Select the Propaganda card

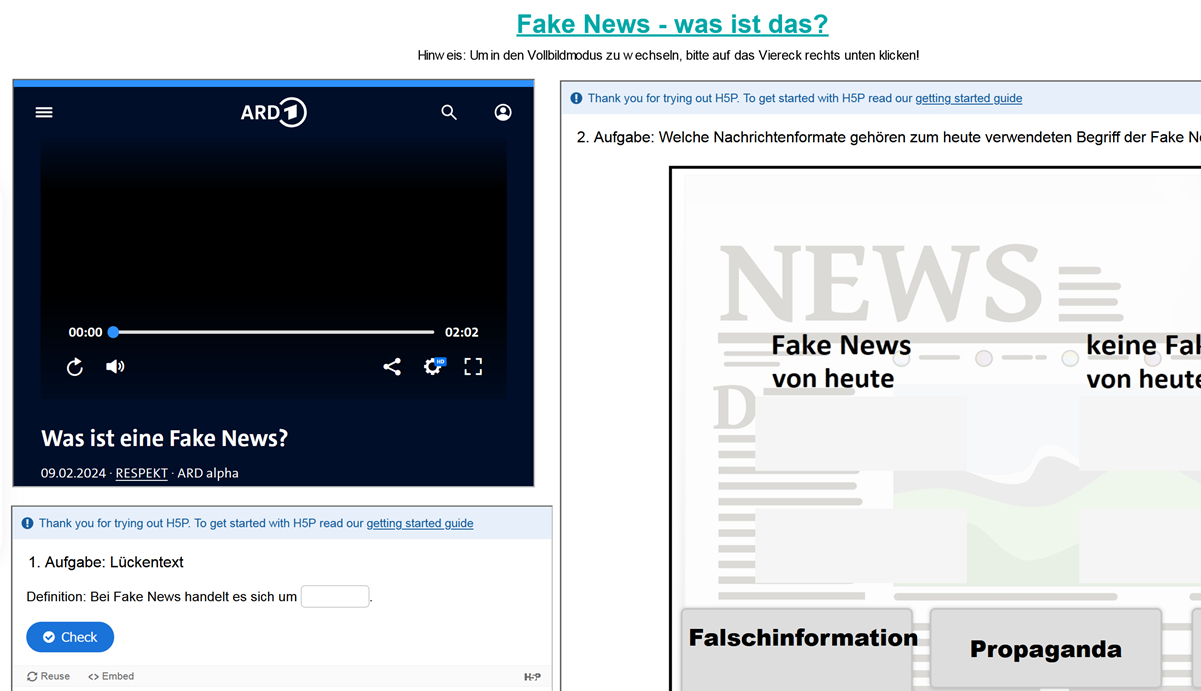[x=1045, y=649]
